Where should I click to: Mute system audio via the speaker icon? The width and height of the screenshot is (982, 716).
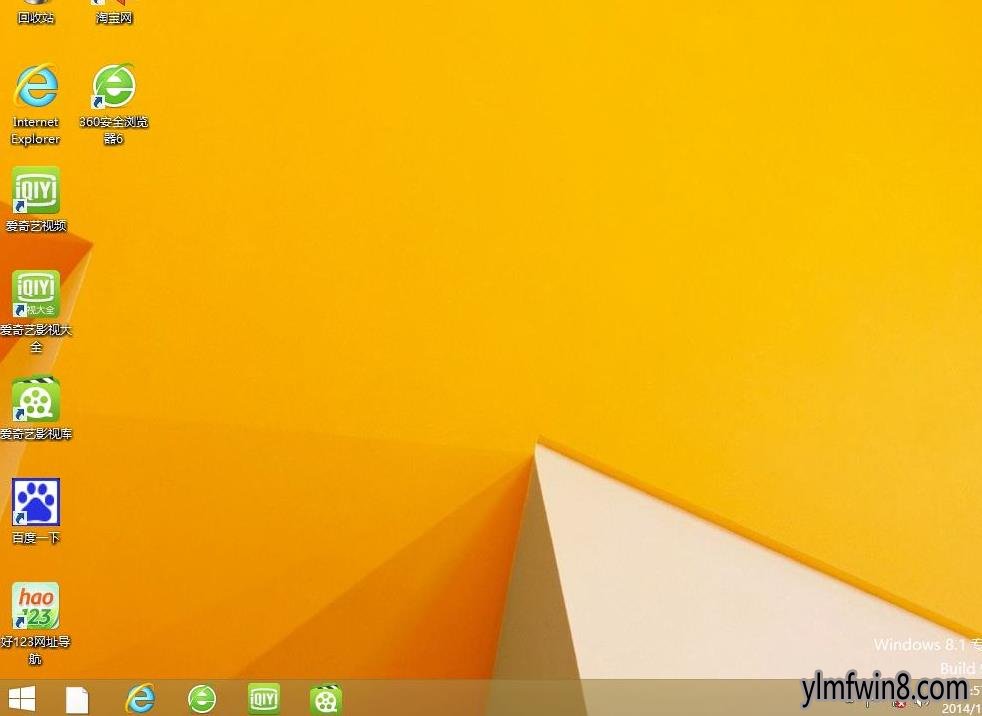point(922,702)
